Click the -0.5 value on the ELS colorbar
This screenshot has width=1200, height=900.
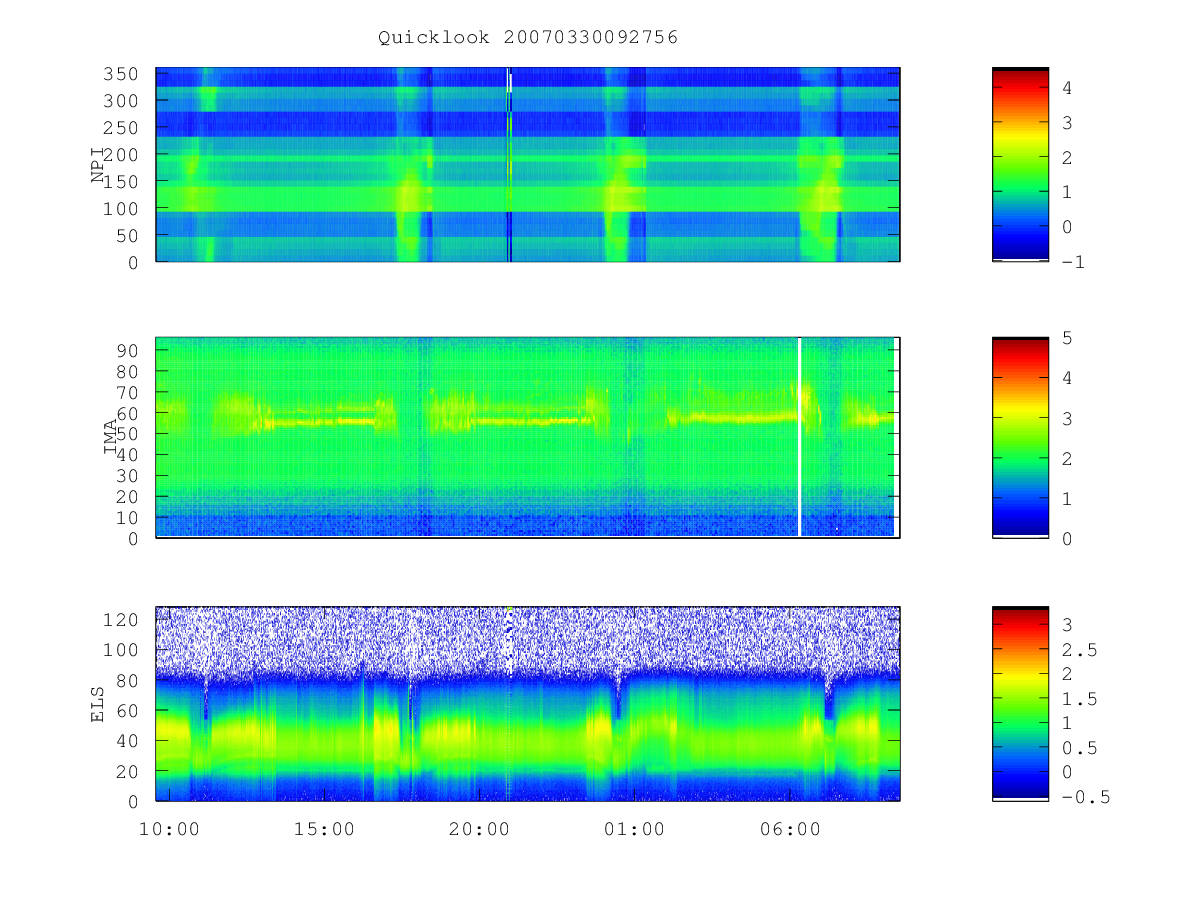coord(1085,797)
